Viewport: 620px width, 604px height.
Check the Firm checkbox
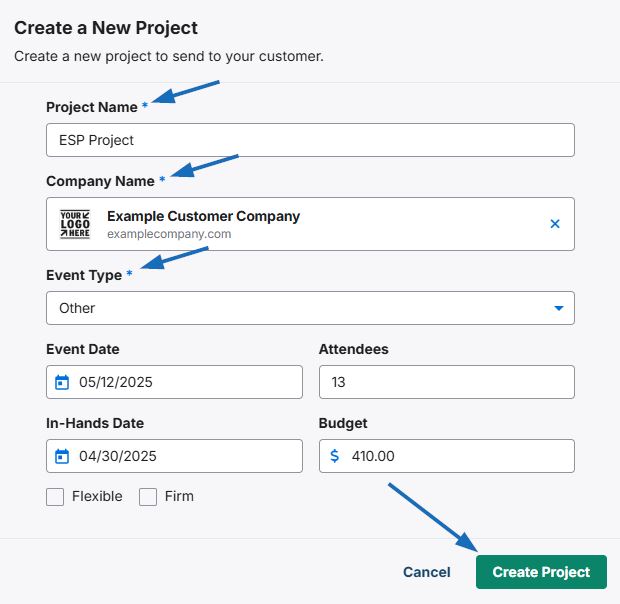click(x=148, y=497)
